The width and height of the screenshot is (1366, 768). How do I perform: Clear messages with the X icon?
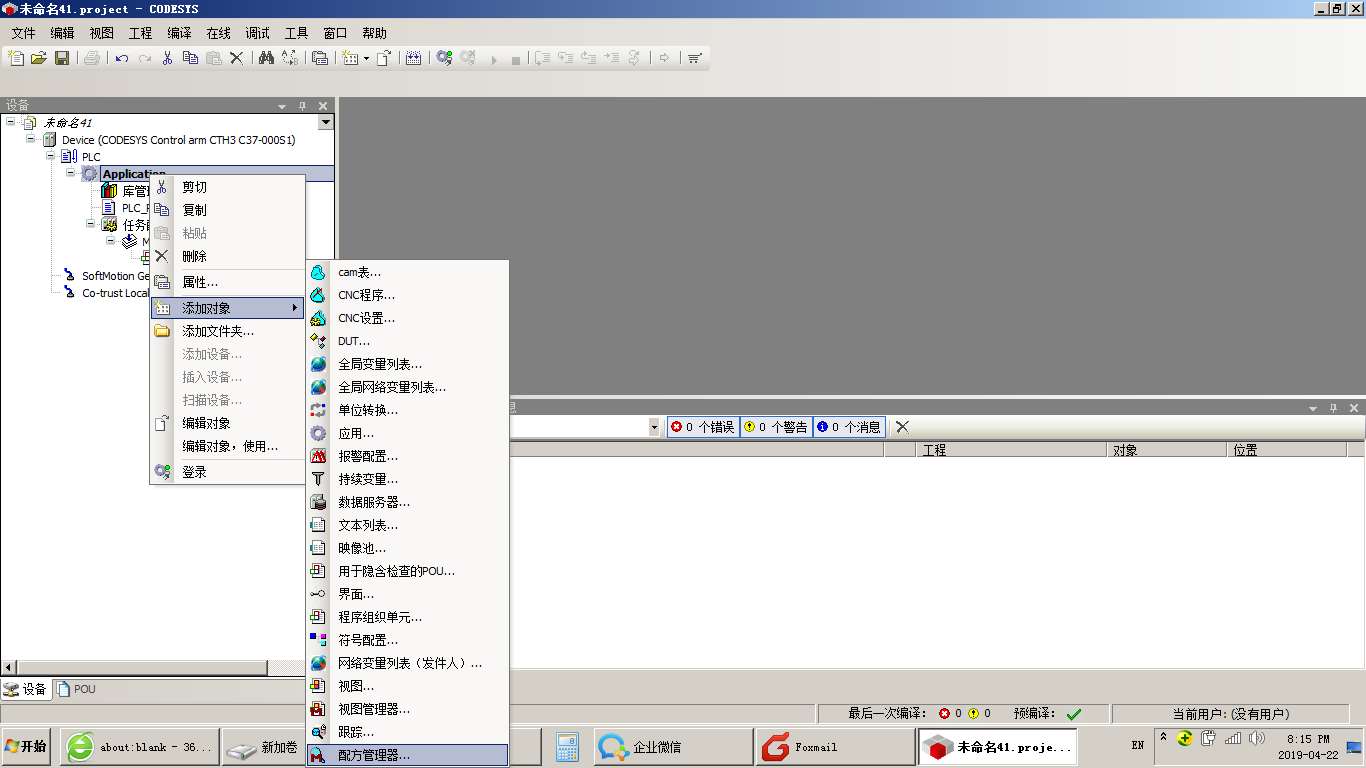pos(902,427)
